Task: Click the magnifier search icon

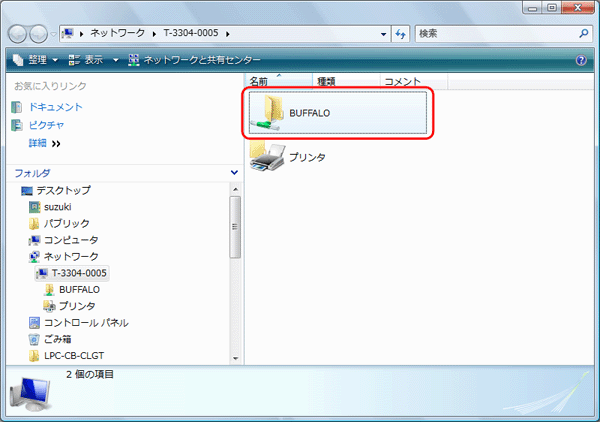Action: click(584, 34)
